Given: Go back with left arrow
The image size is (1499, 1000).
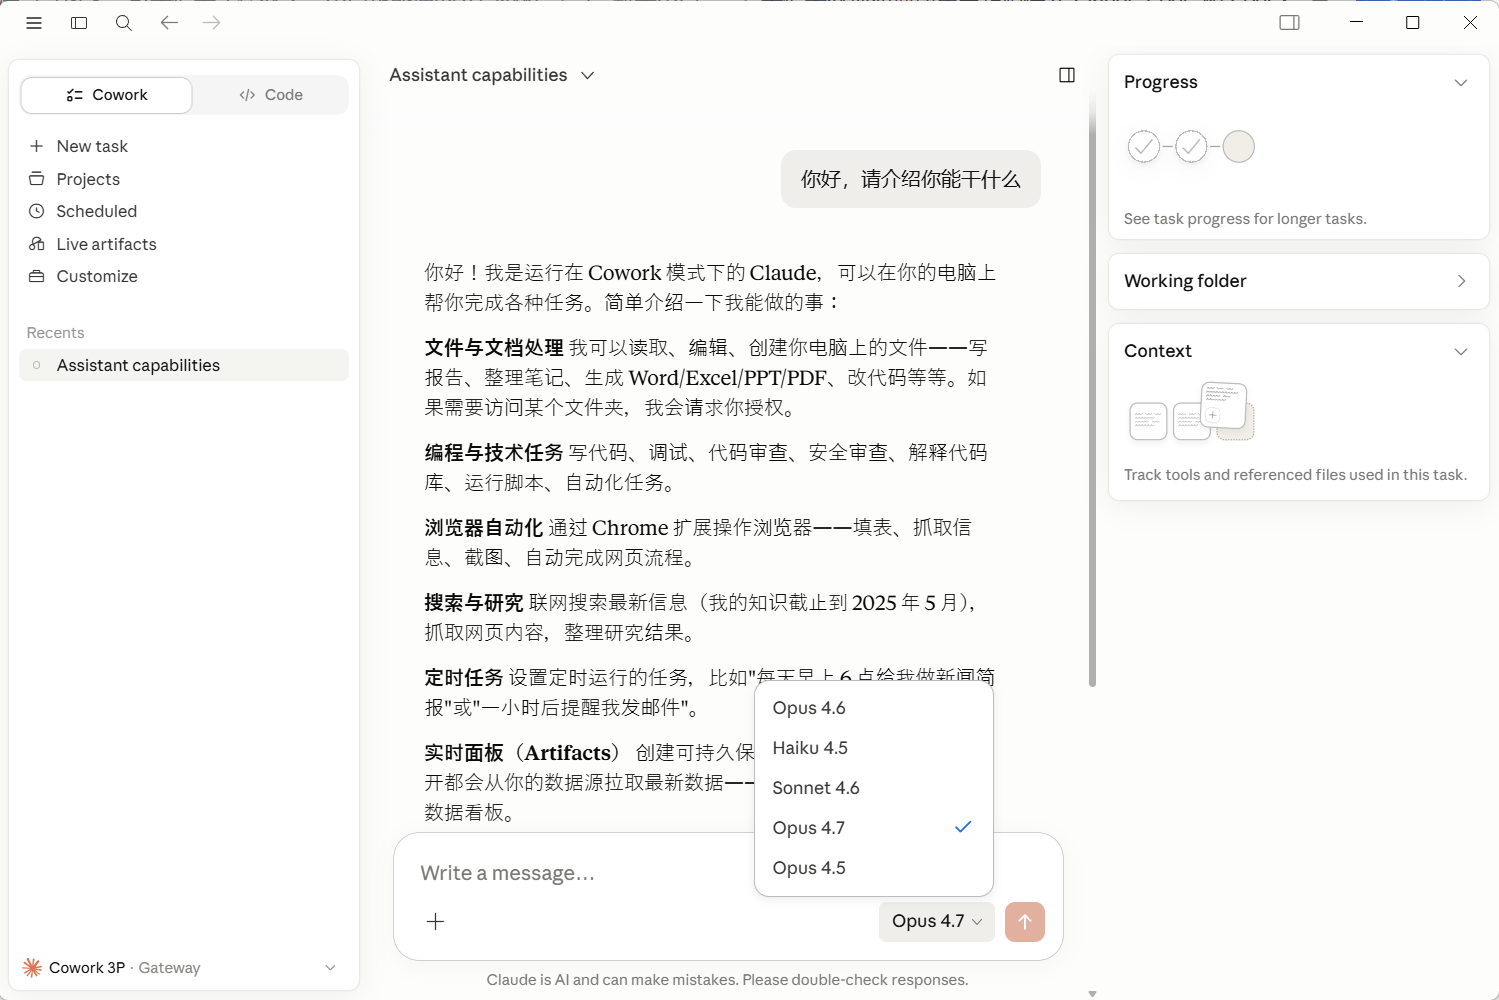Looking at the screenshot, I should tap(169, 23).
